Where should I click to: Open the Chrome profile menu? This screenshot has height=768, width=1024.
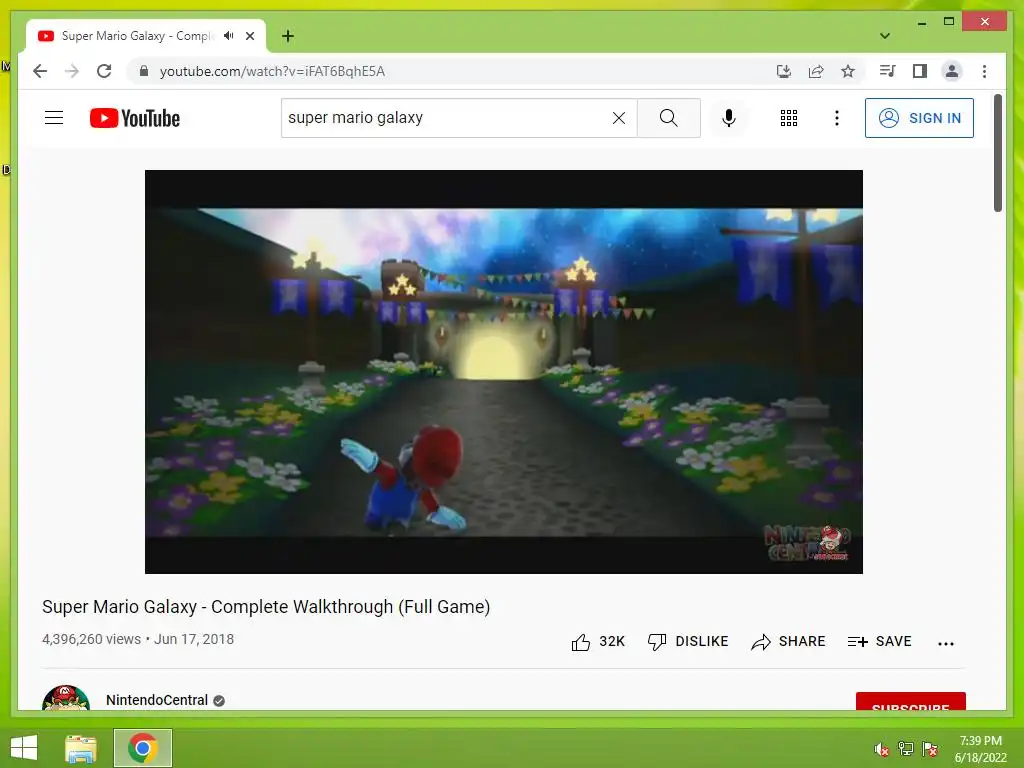952,71
